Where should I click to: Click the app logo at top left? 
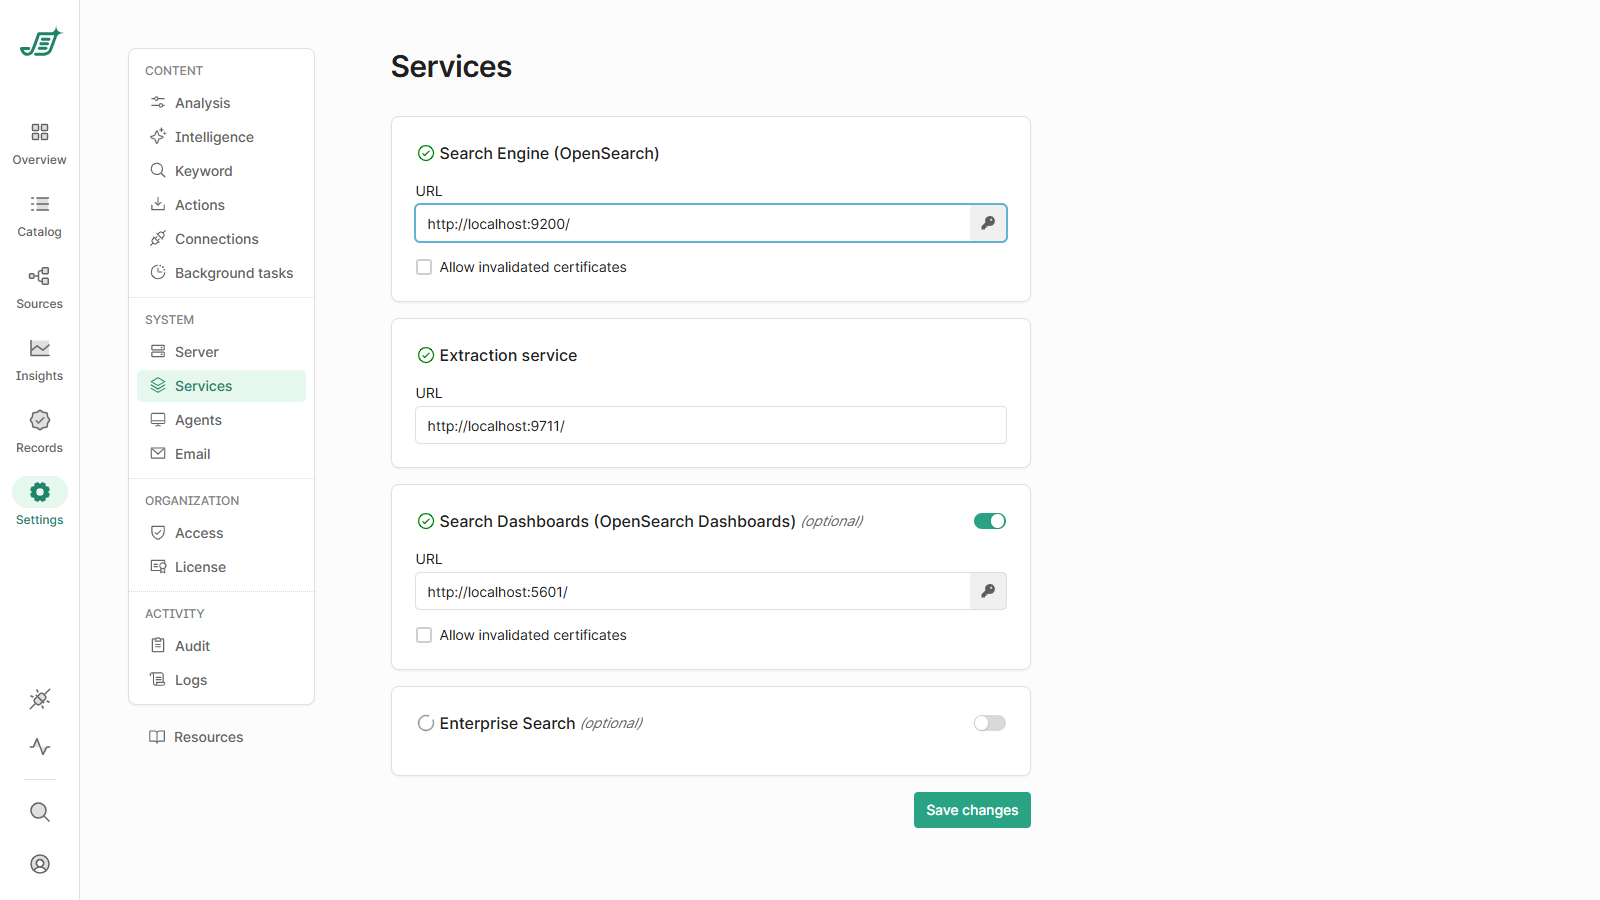point(40,42)
